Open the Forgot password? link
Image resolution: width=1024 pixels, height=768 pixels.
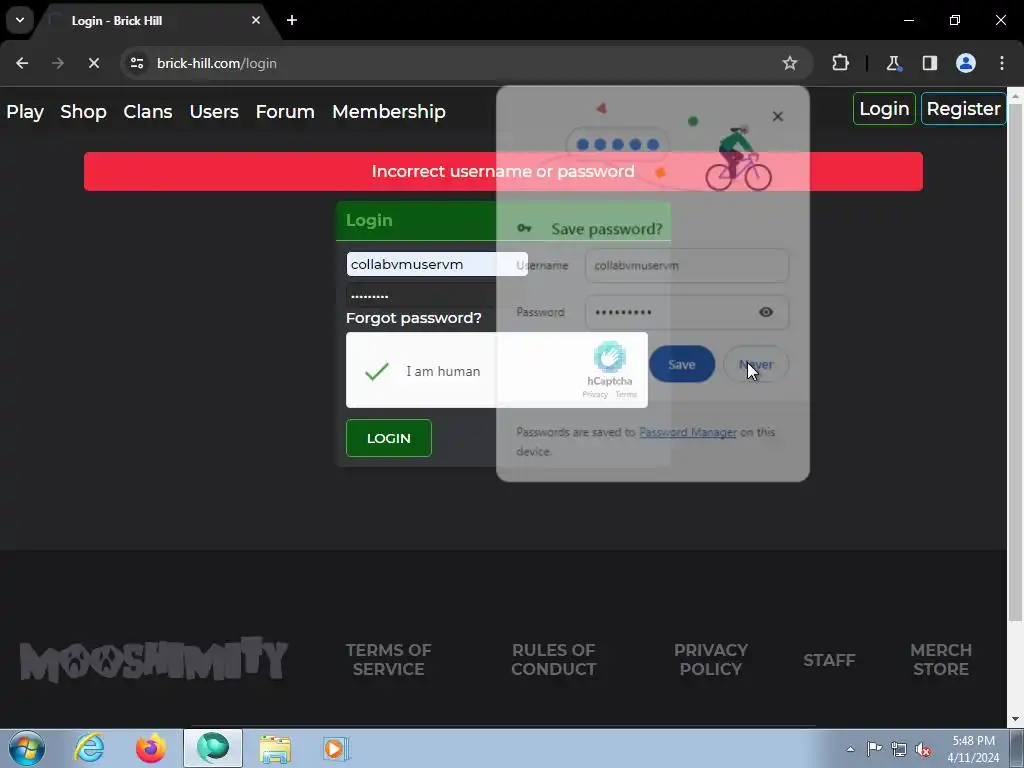coord(413,318)
